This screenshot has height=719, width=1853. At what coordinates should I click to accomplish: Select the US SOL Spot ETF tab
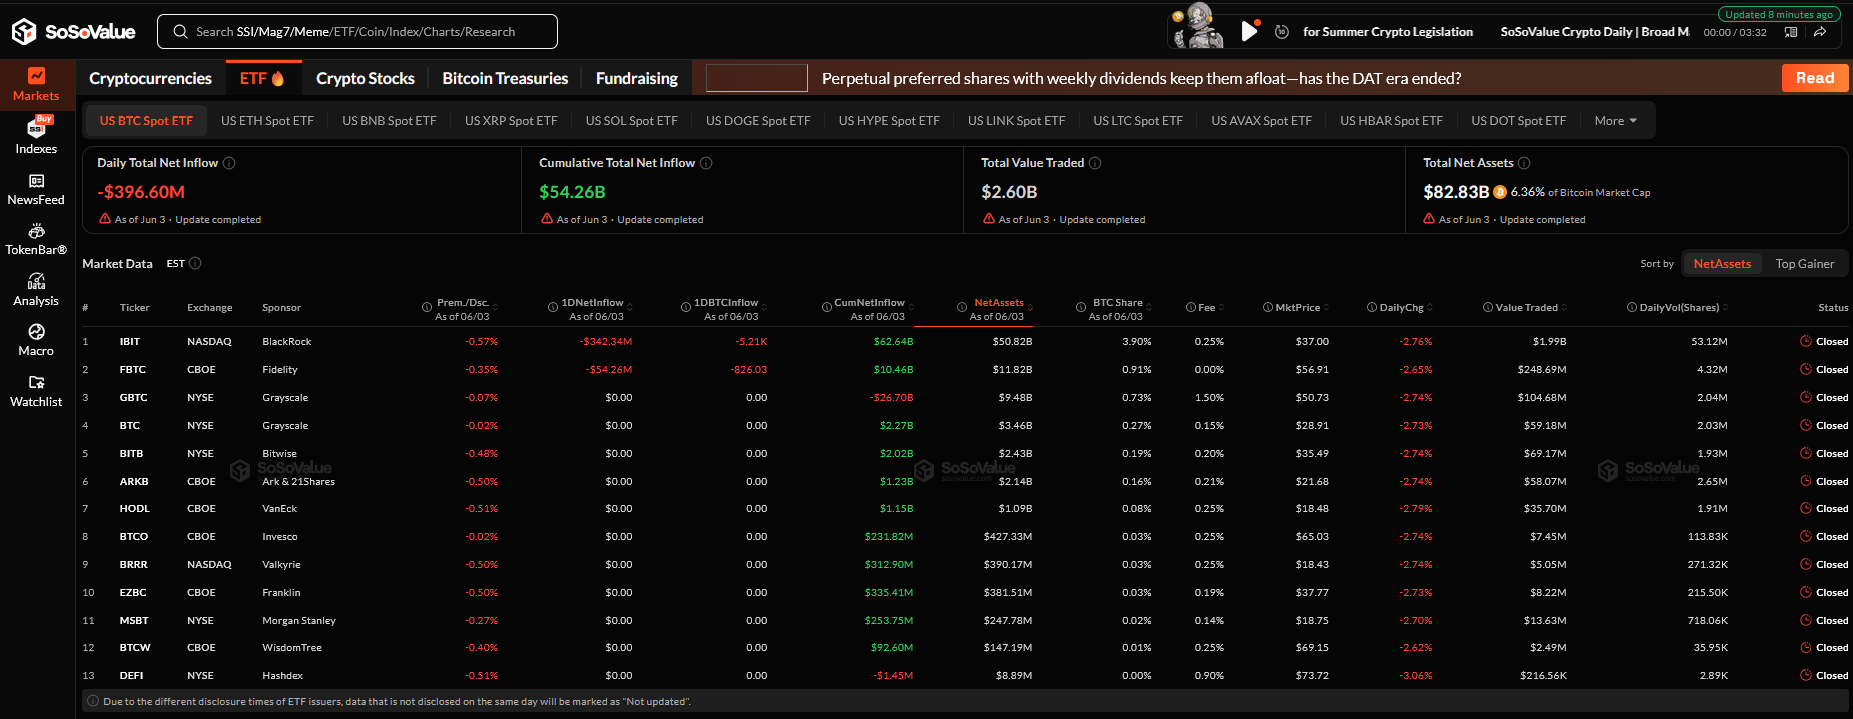click(x=631, y=121)
